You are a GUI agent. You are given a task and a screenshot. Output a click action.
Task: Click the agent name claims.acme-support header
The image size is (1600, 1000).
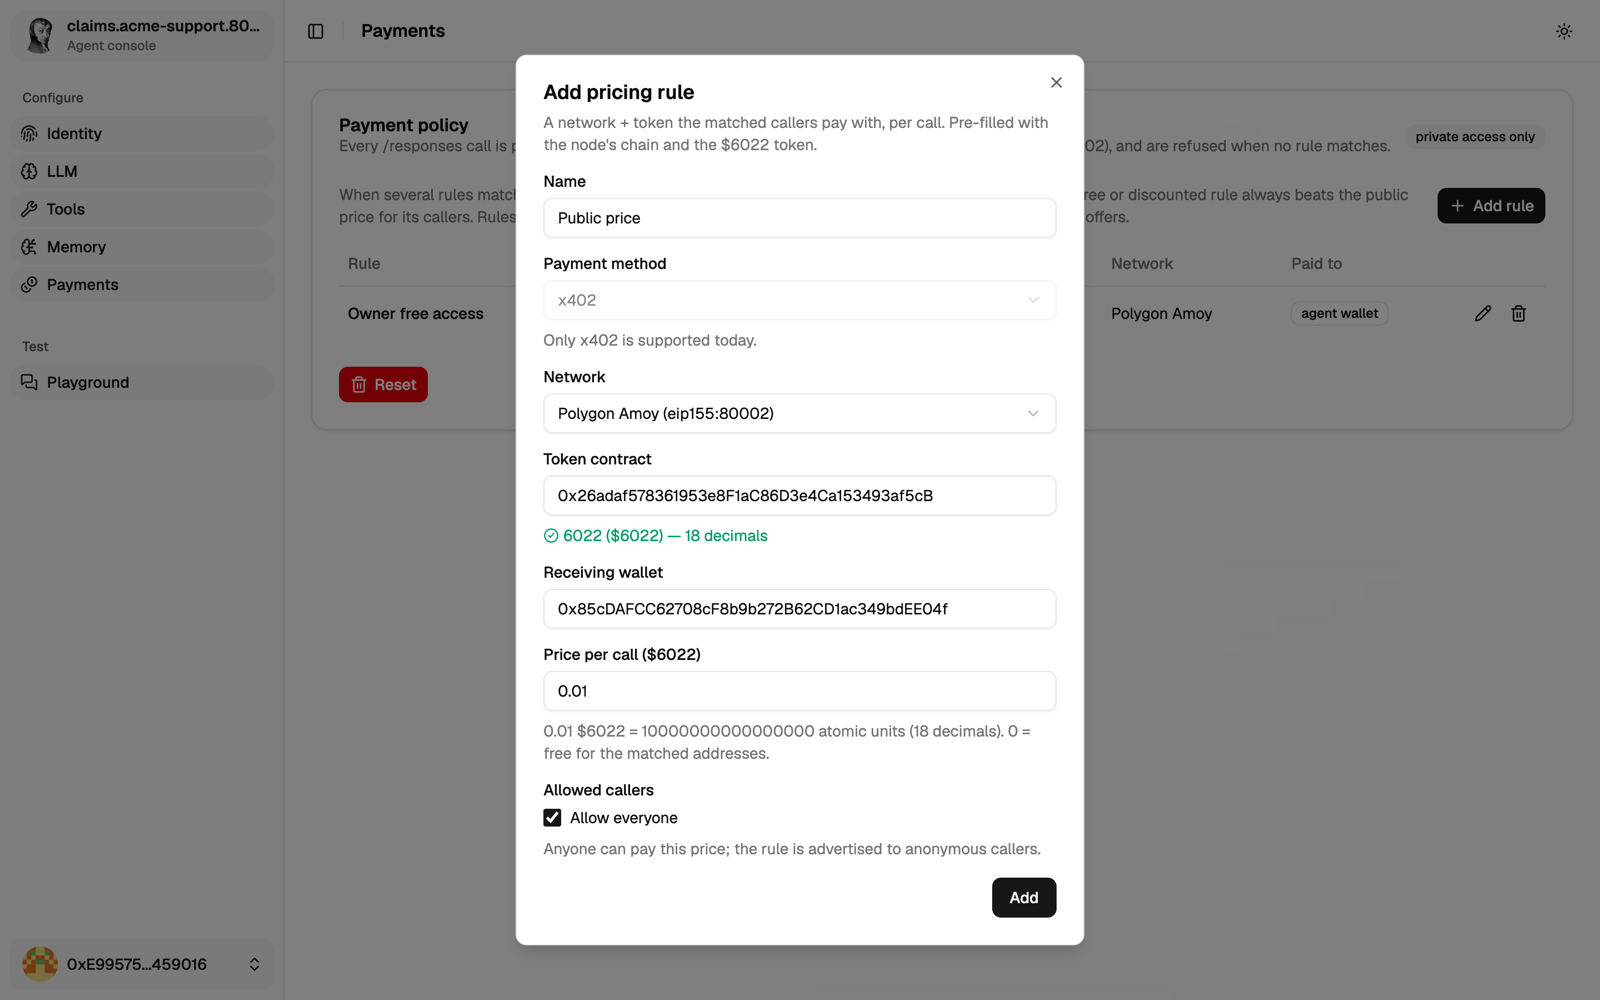163,26
